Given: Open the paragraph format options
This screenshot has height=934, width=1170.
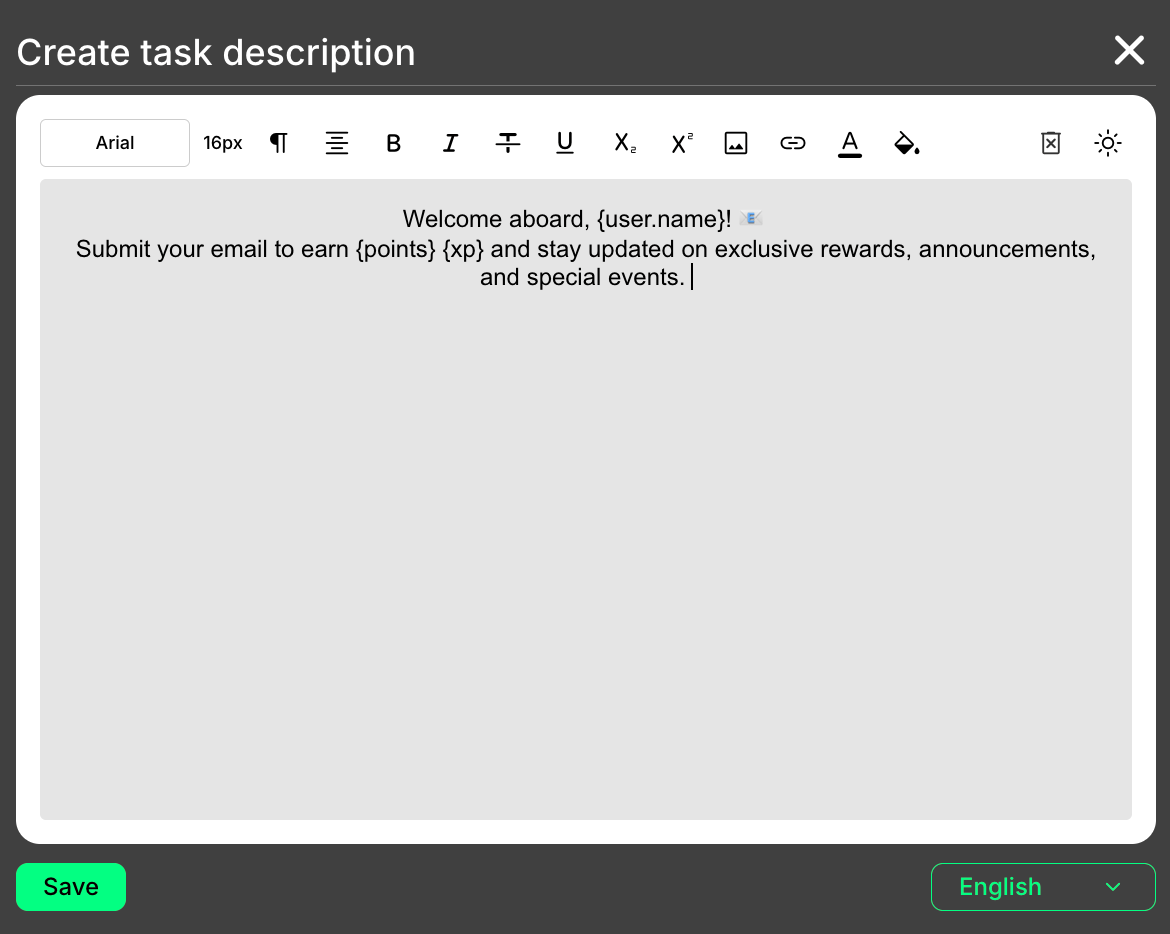Looking at the screenshot, I should (279, 142).
